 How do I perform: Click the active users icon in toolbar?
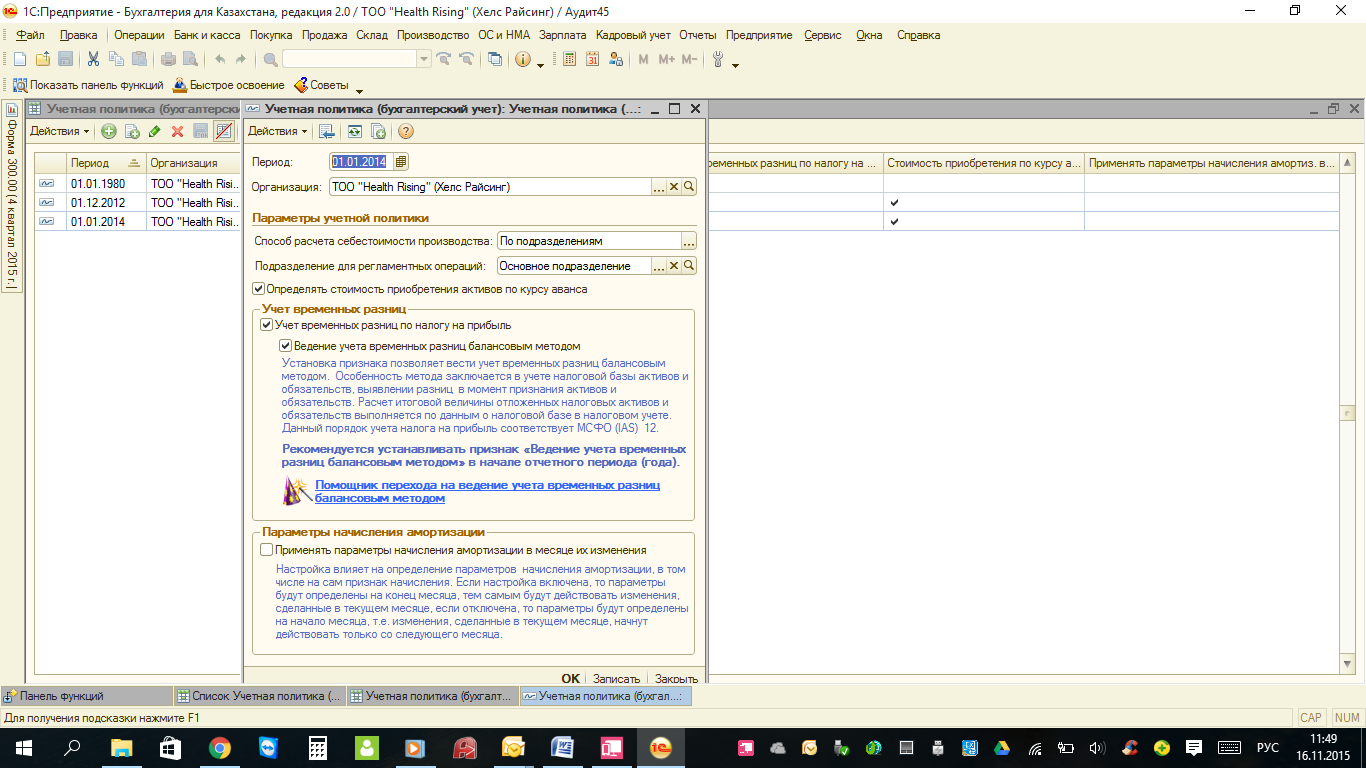coord(617,60)
